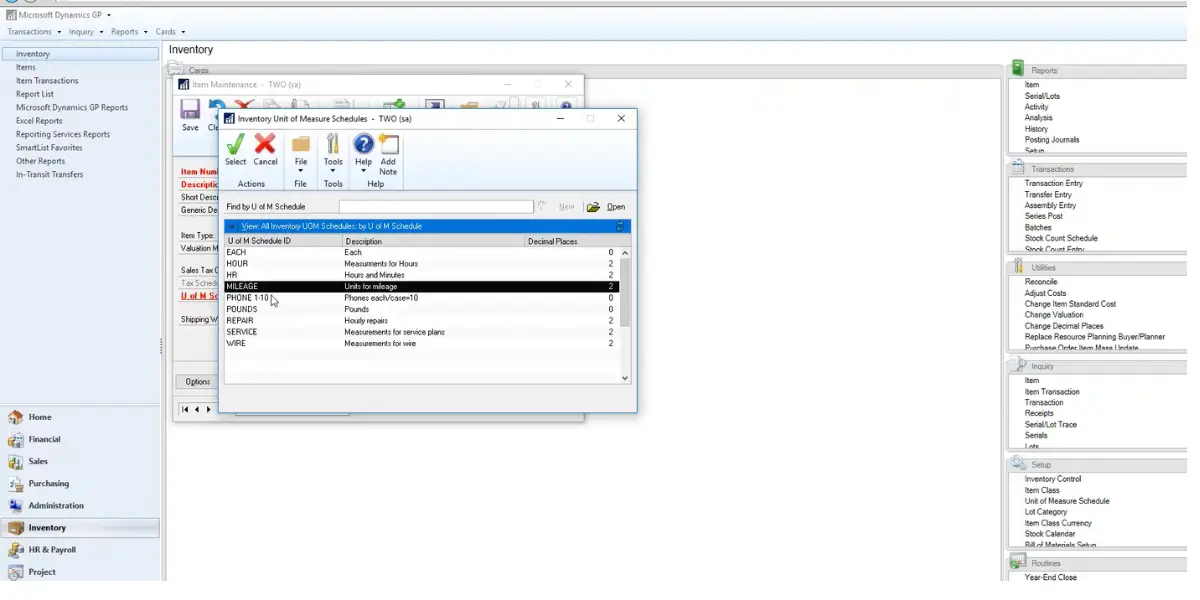Click the HR & Payroll navigation icon

pos(15,549)
